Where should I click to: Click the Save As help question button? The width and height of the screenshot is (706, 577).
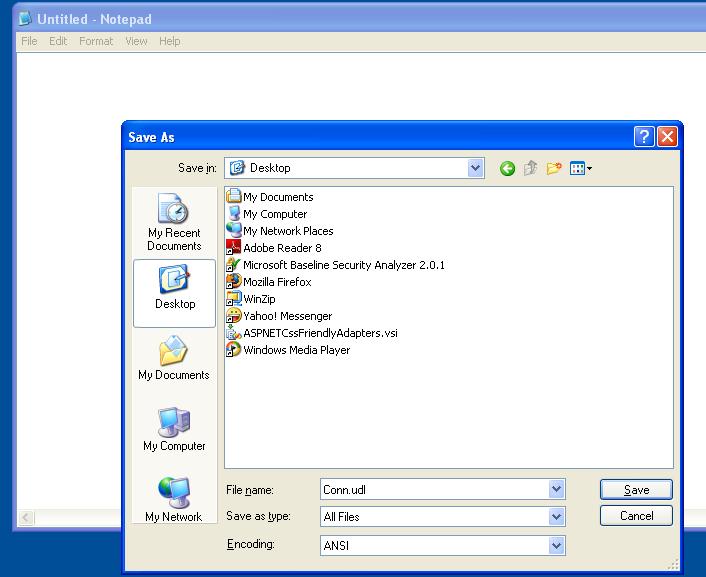point(644,136)
